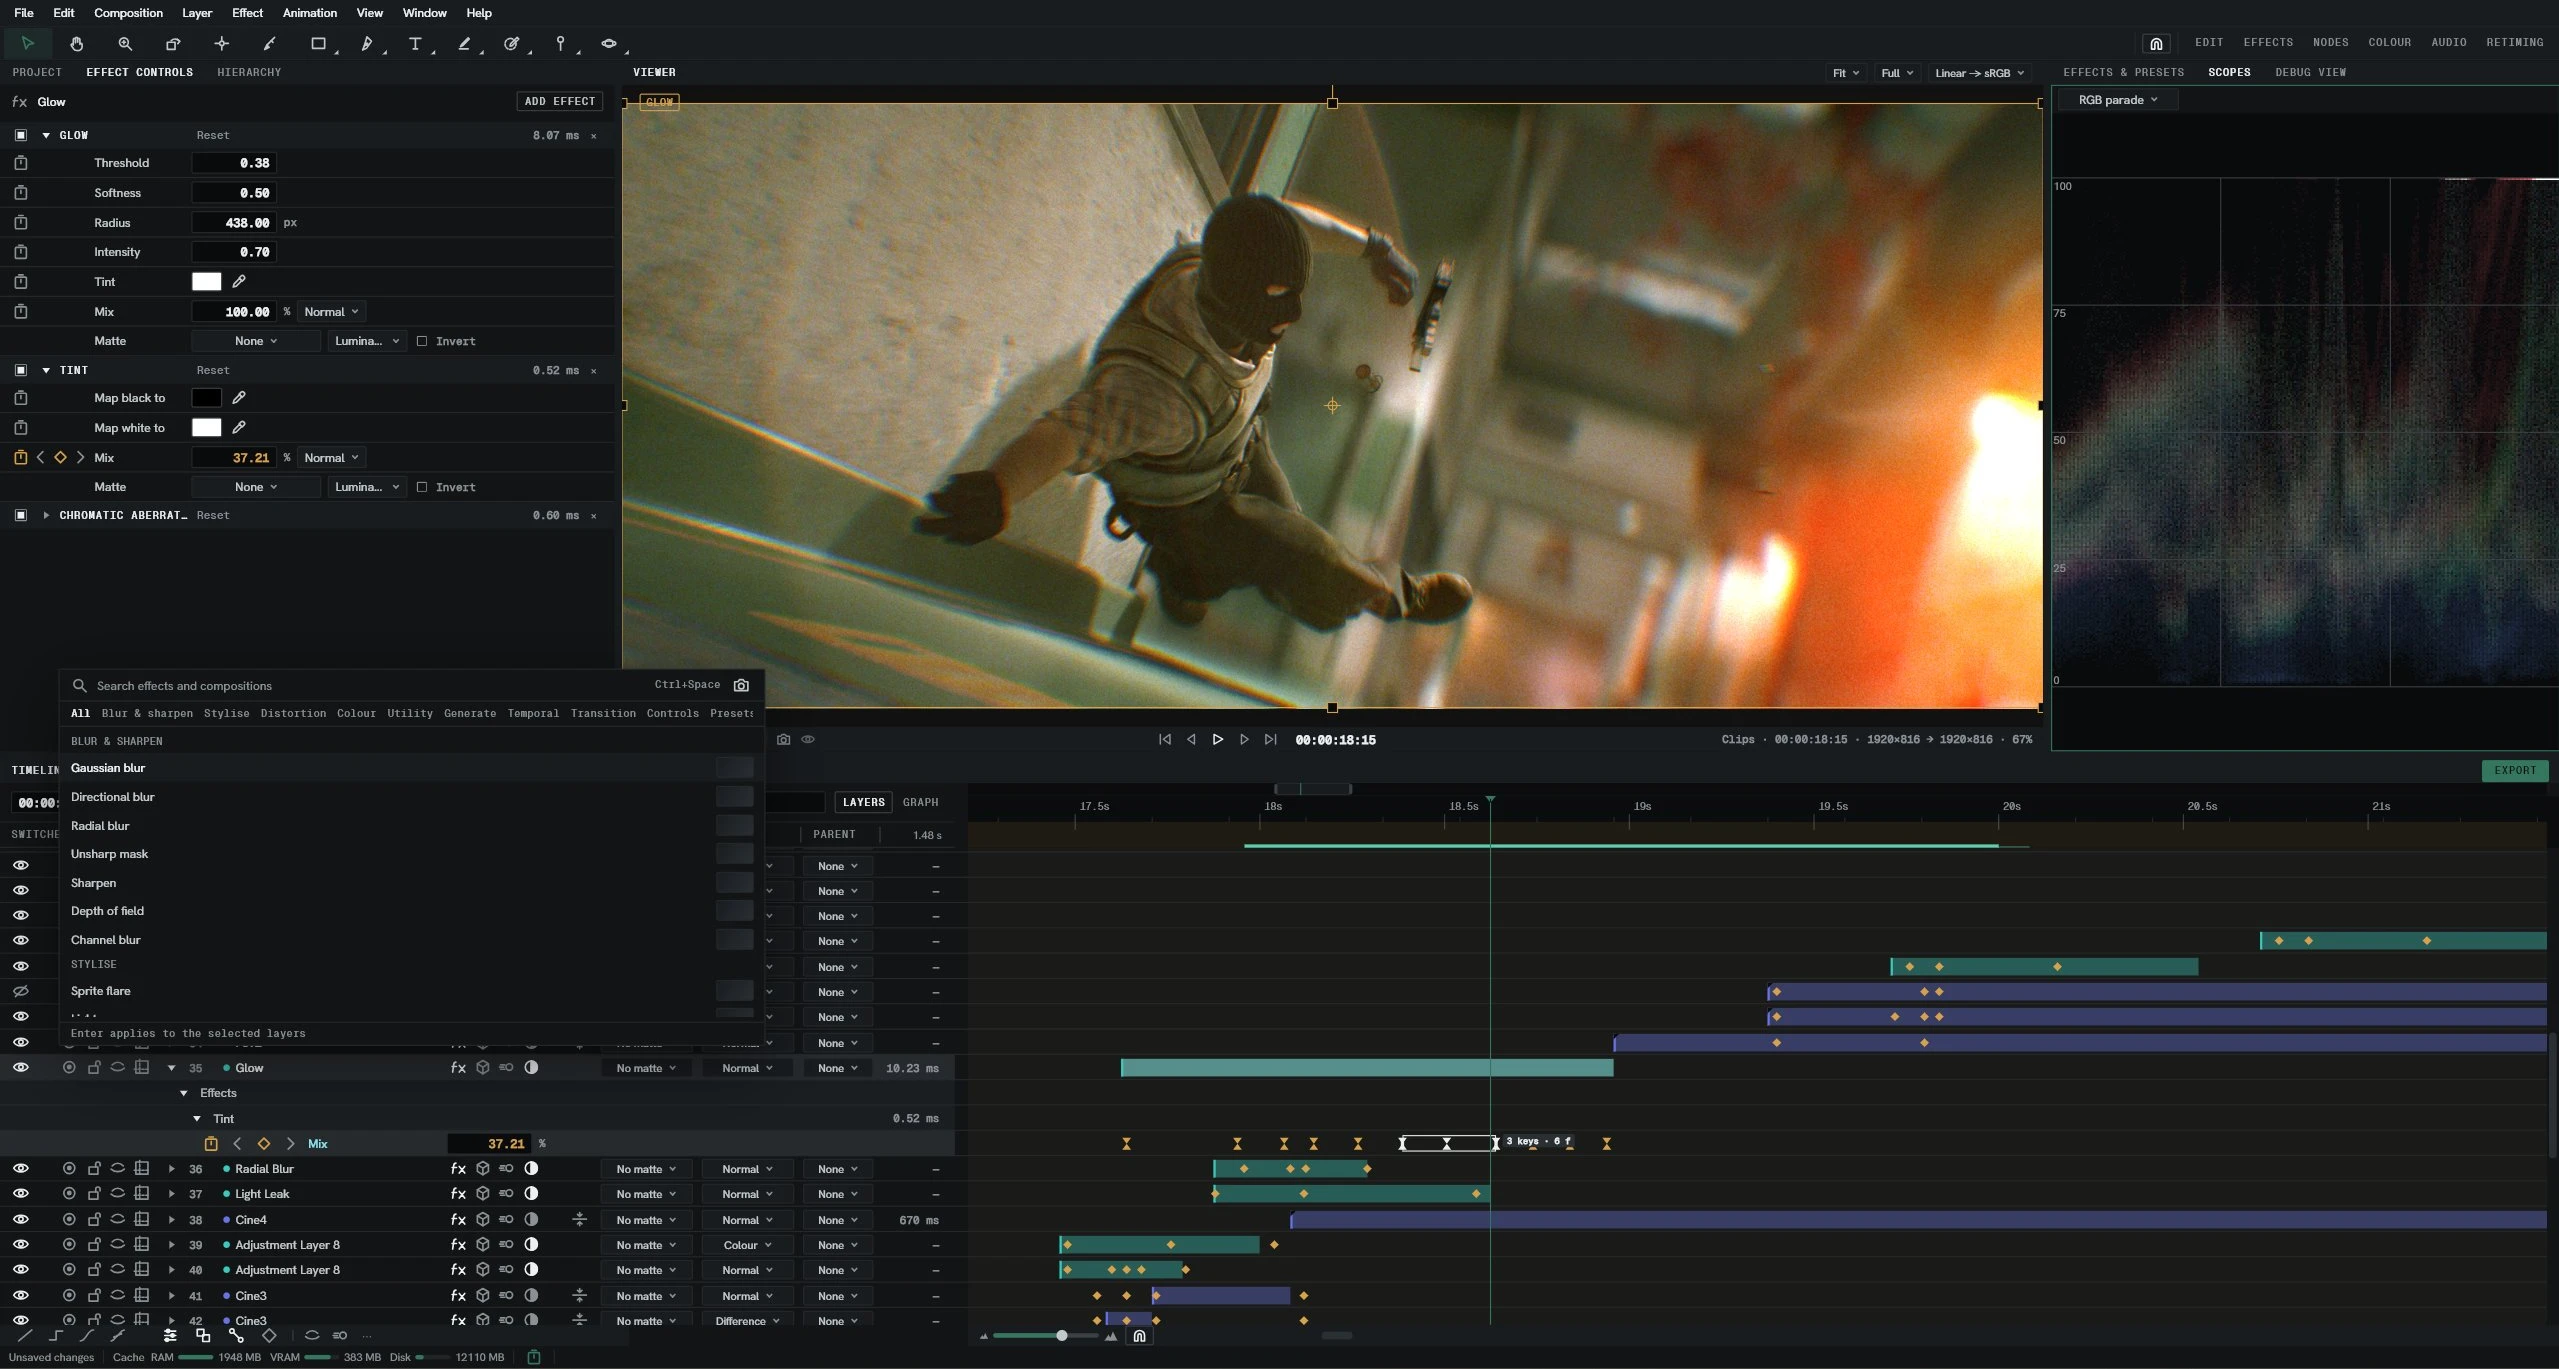Toggle the Tint effect enable box

coord(21,370)
